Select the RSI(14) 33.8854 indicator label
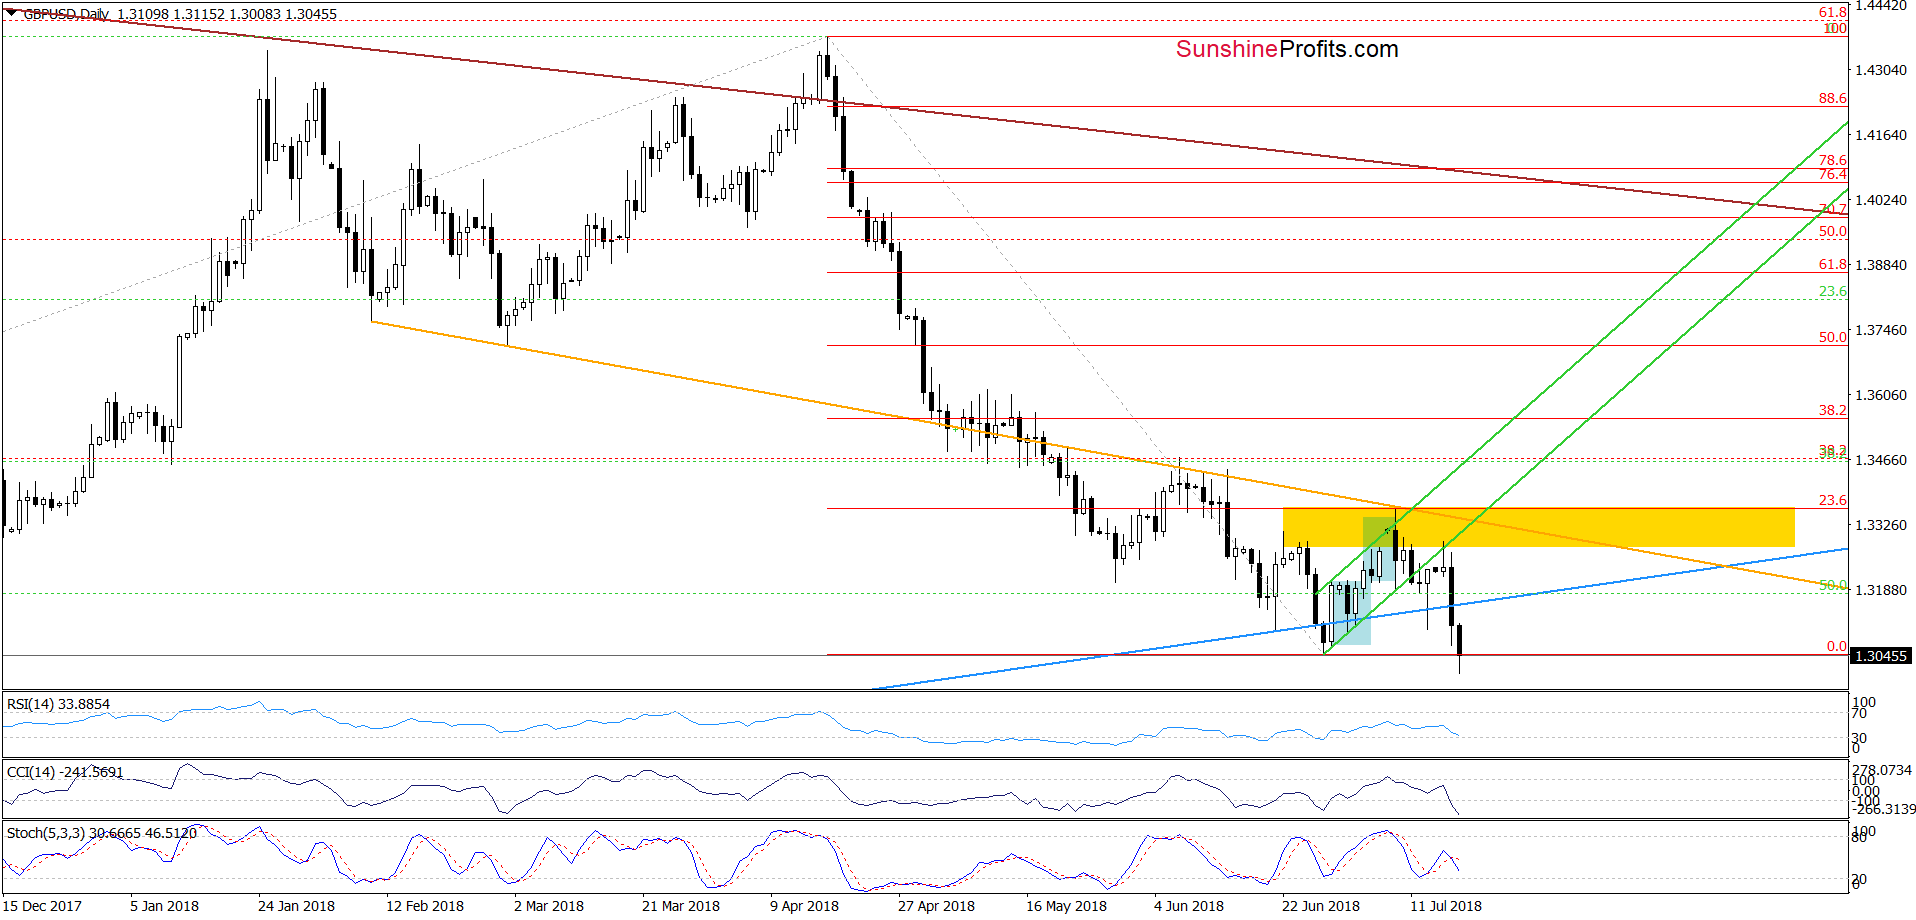The height and width of the screenshot is (920, 1916). [x=58, y=704]
